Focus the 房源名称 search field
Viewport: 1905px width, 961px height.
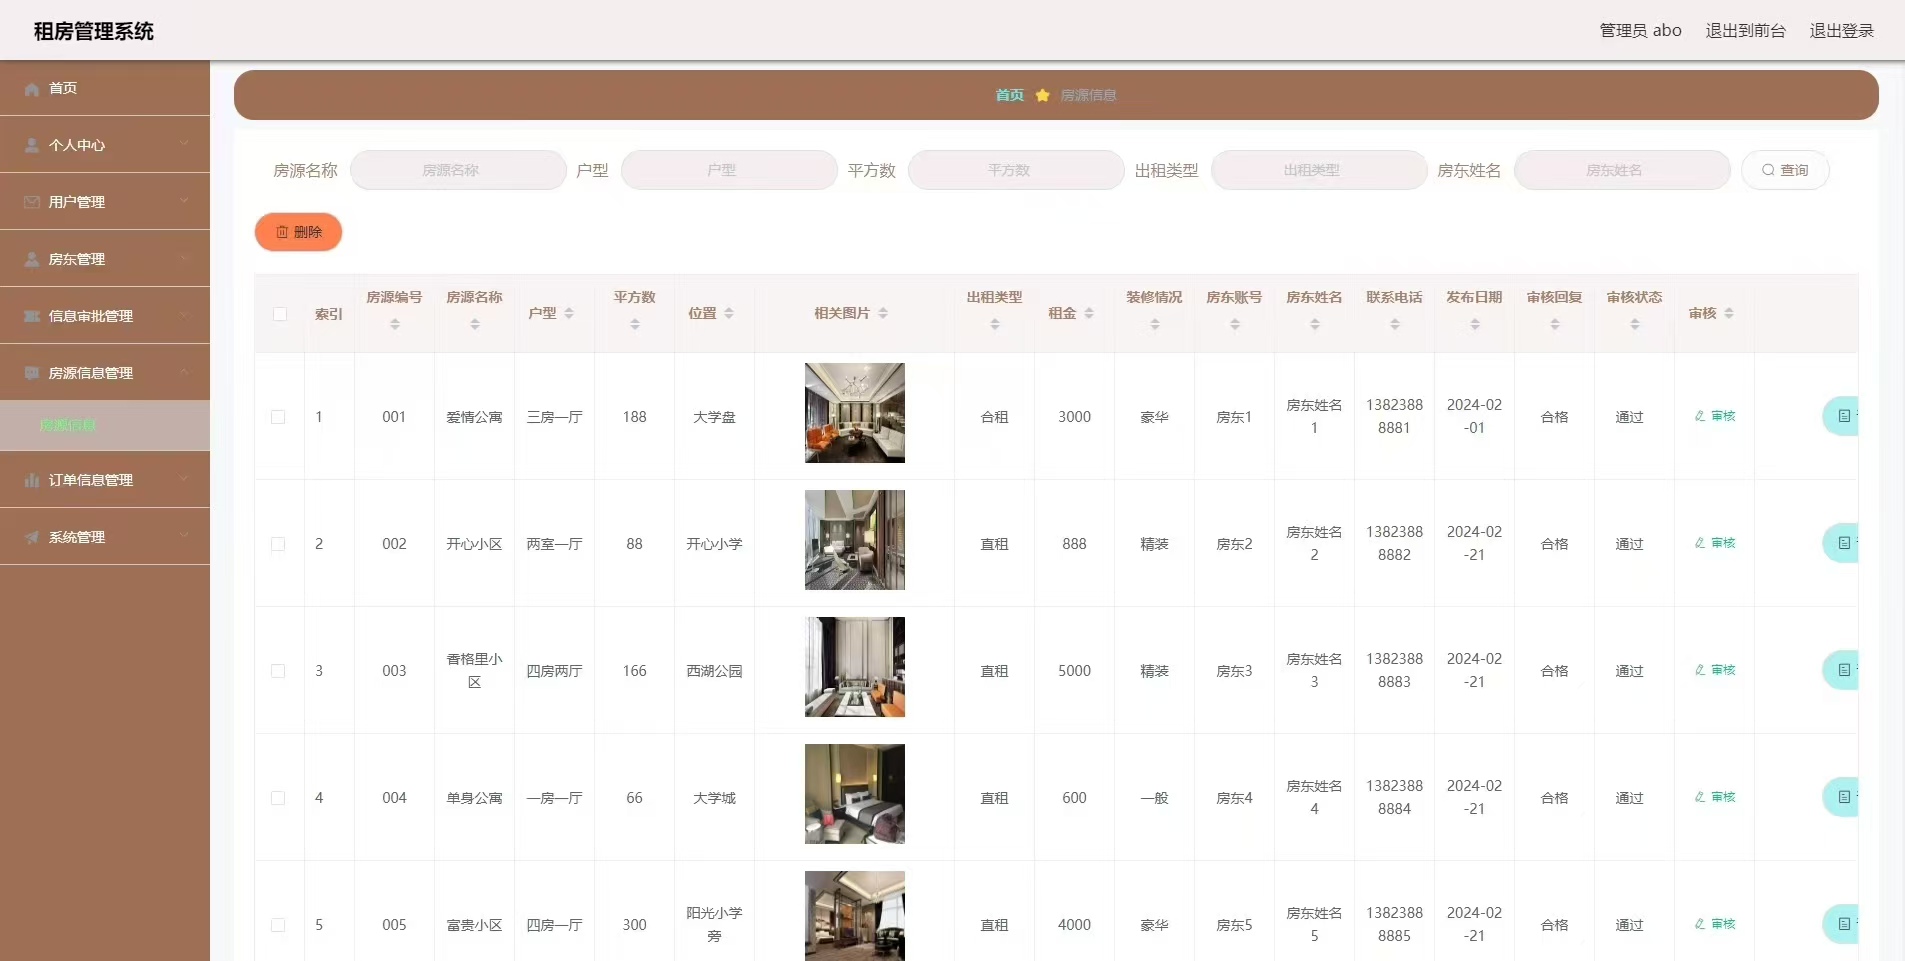[x=458, y=170]
